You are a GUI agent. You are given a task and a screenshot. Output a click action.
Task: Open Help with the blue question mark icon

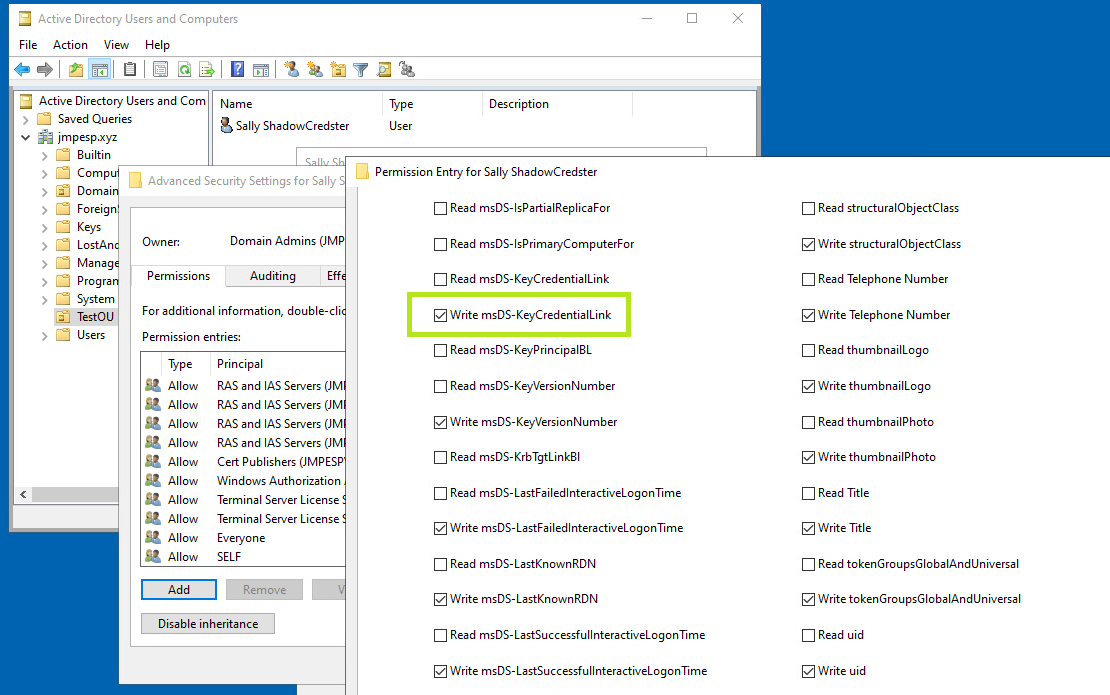[238, 69]
